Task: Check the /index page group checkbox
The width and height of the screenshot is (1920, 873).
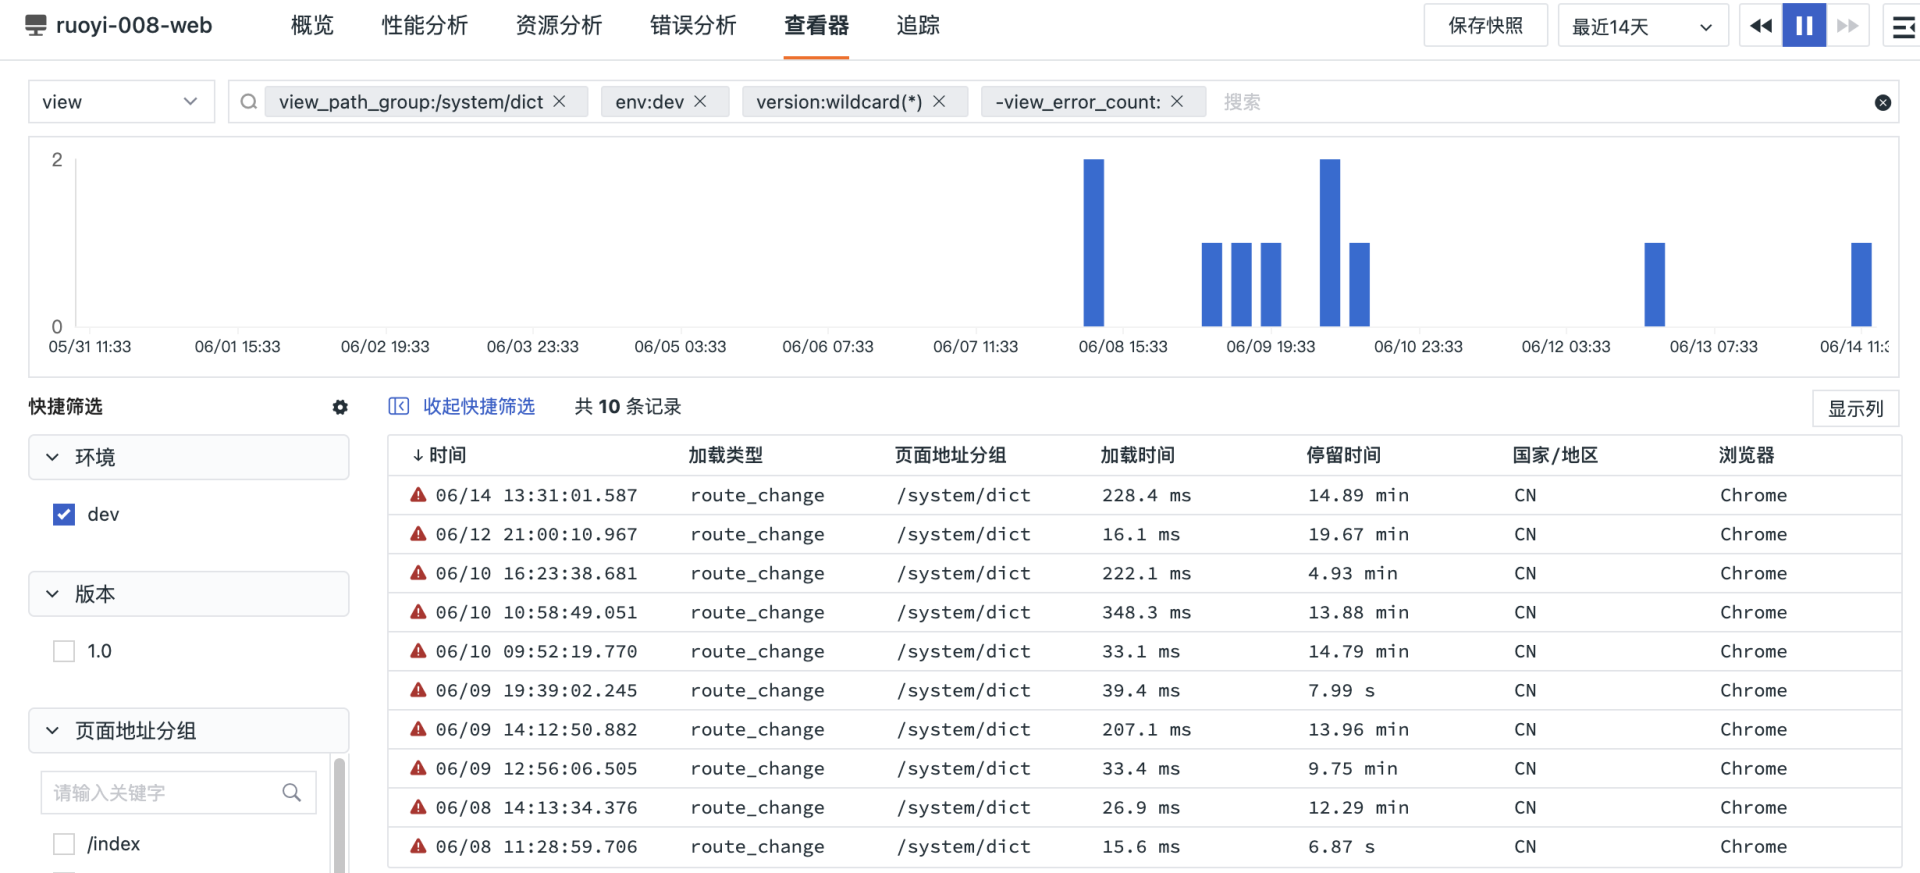Action: [64, 844]
